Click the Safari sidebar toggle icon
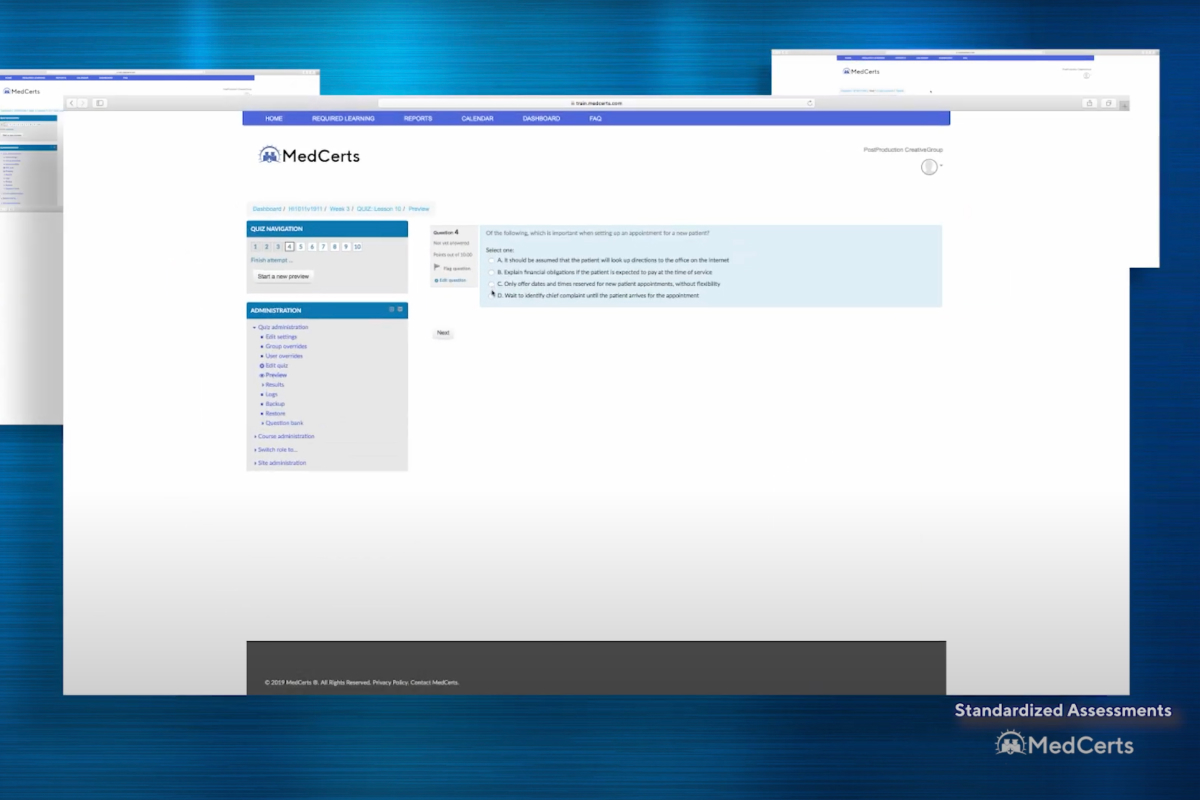 click(x=100, y=103)
